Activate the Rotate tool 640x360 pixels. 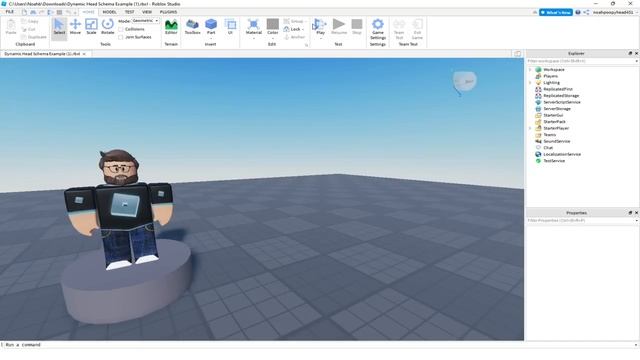pos(108,27)
